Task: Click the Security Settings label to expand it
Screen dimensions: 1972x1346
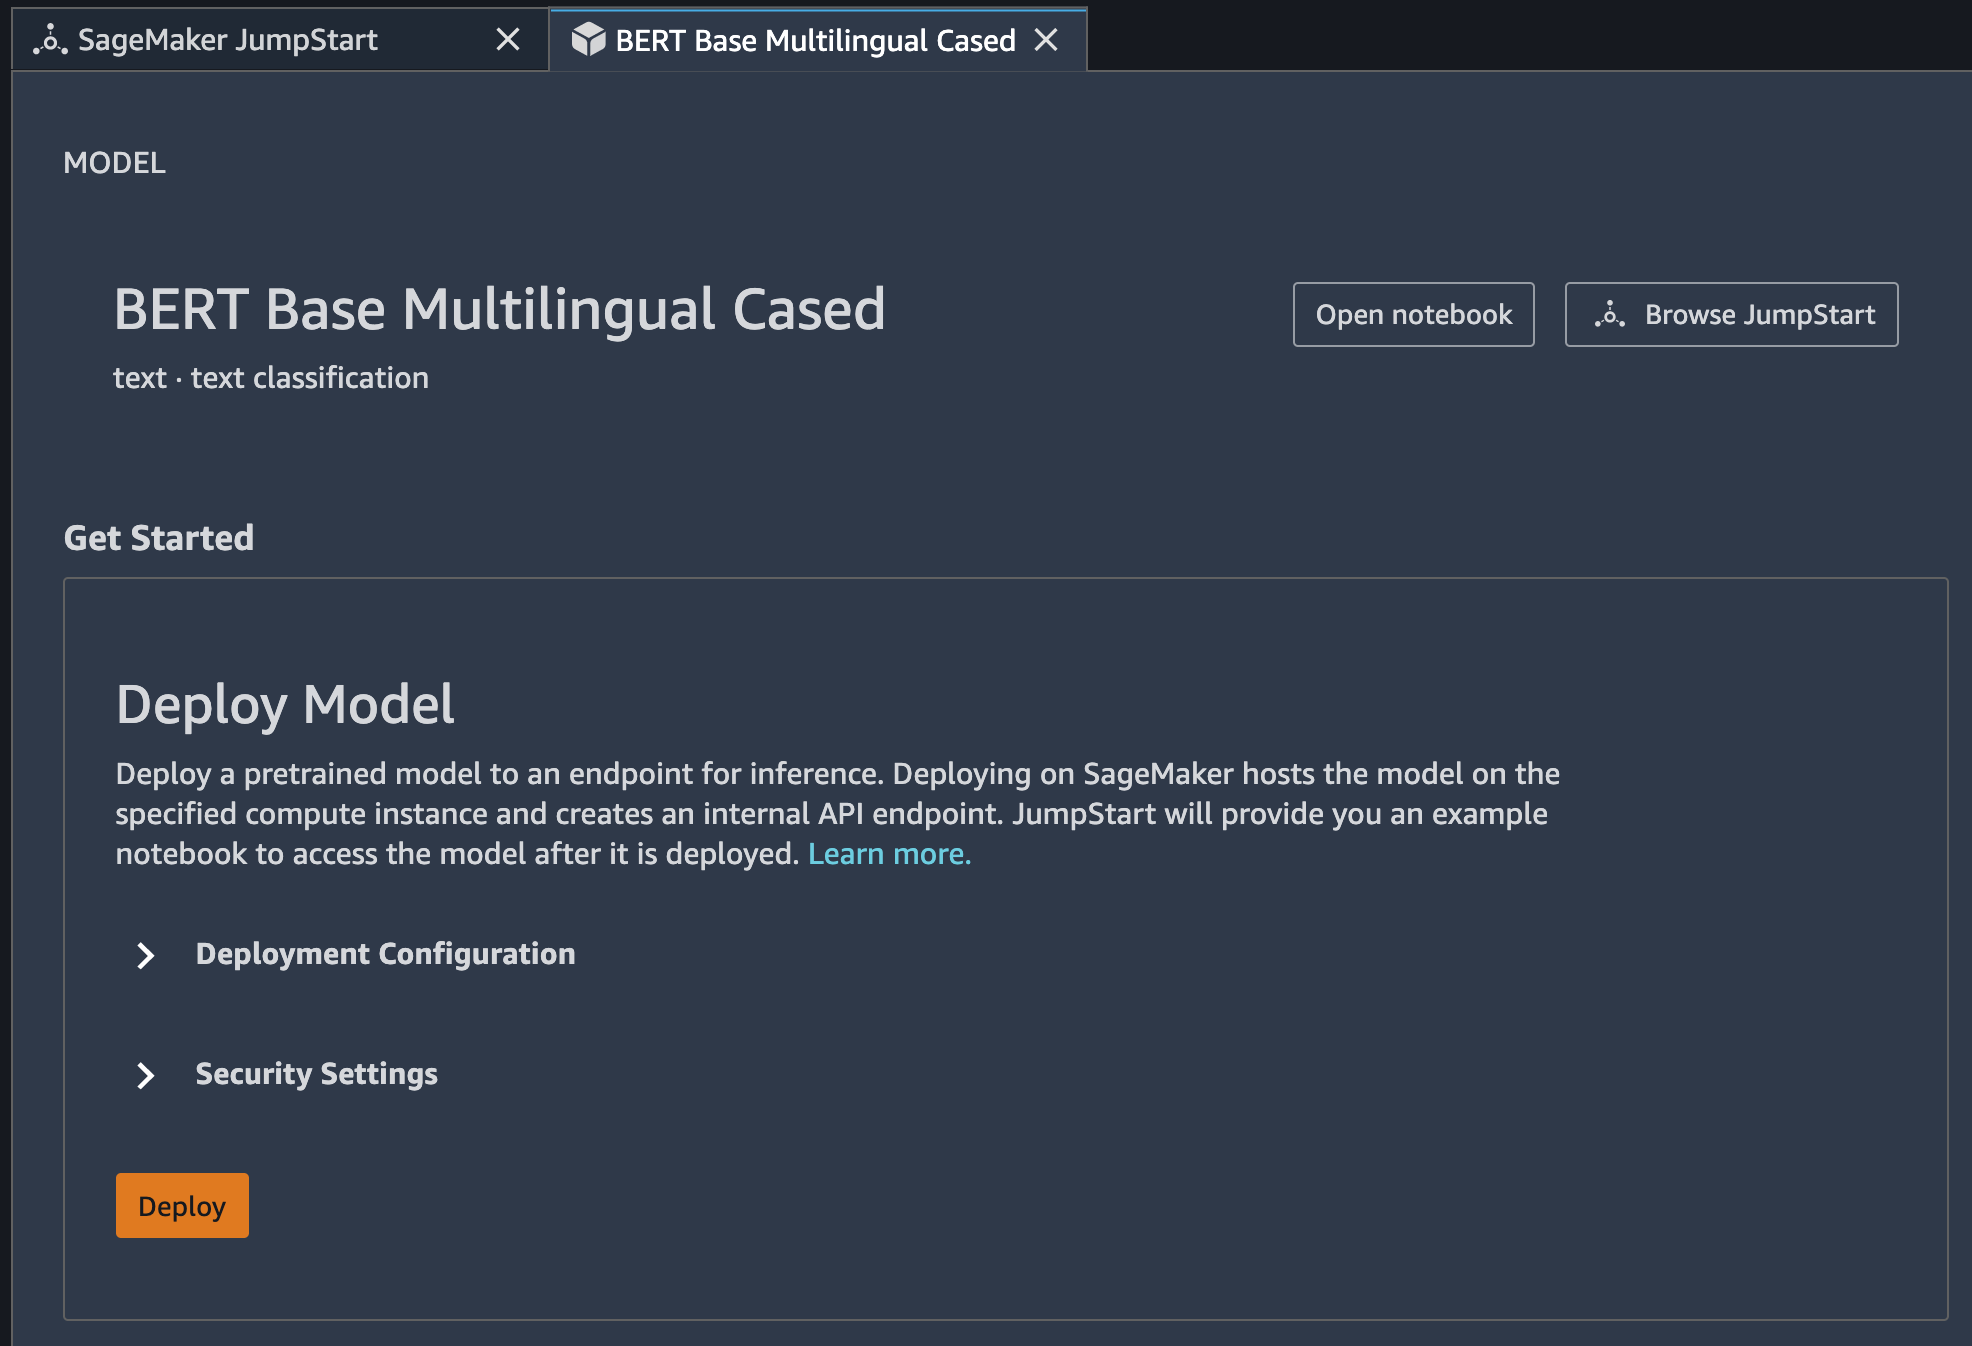Action: (x=316, y=1074)
